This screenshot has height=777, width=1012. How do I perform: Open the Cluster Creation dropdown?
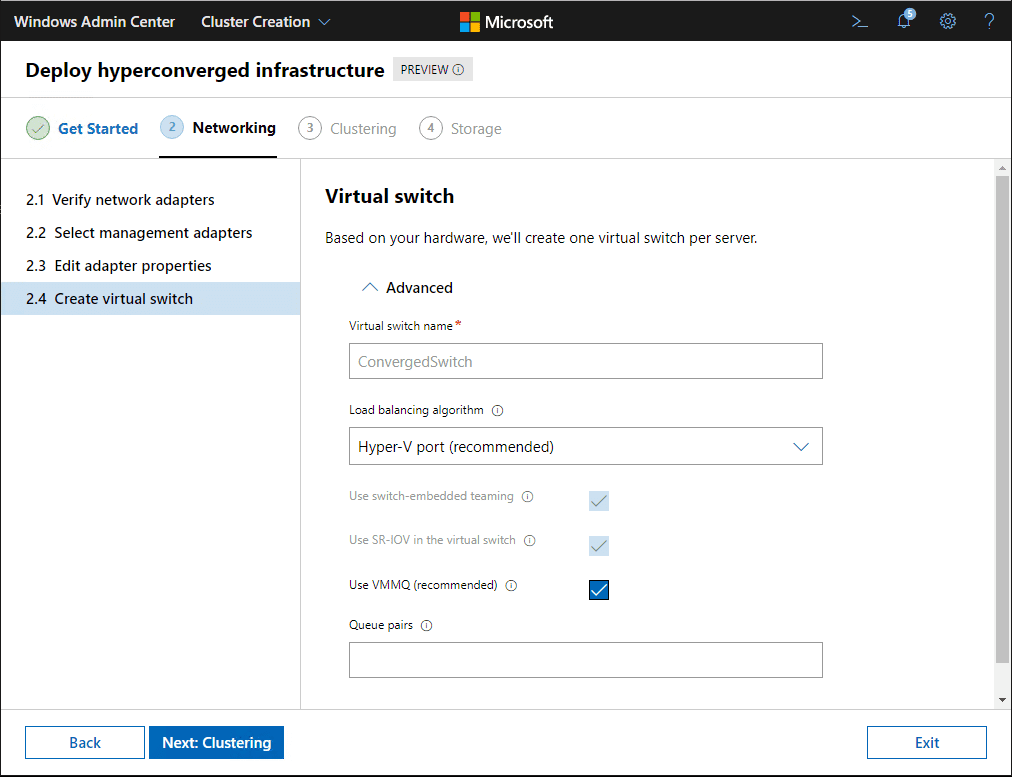tap(264, 21)
